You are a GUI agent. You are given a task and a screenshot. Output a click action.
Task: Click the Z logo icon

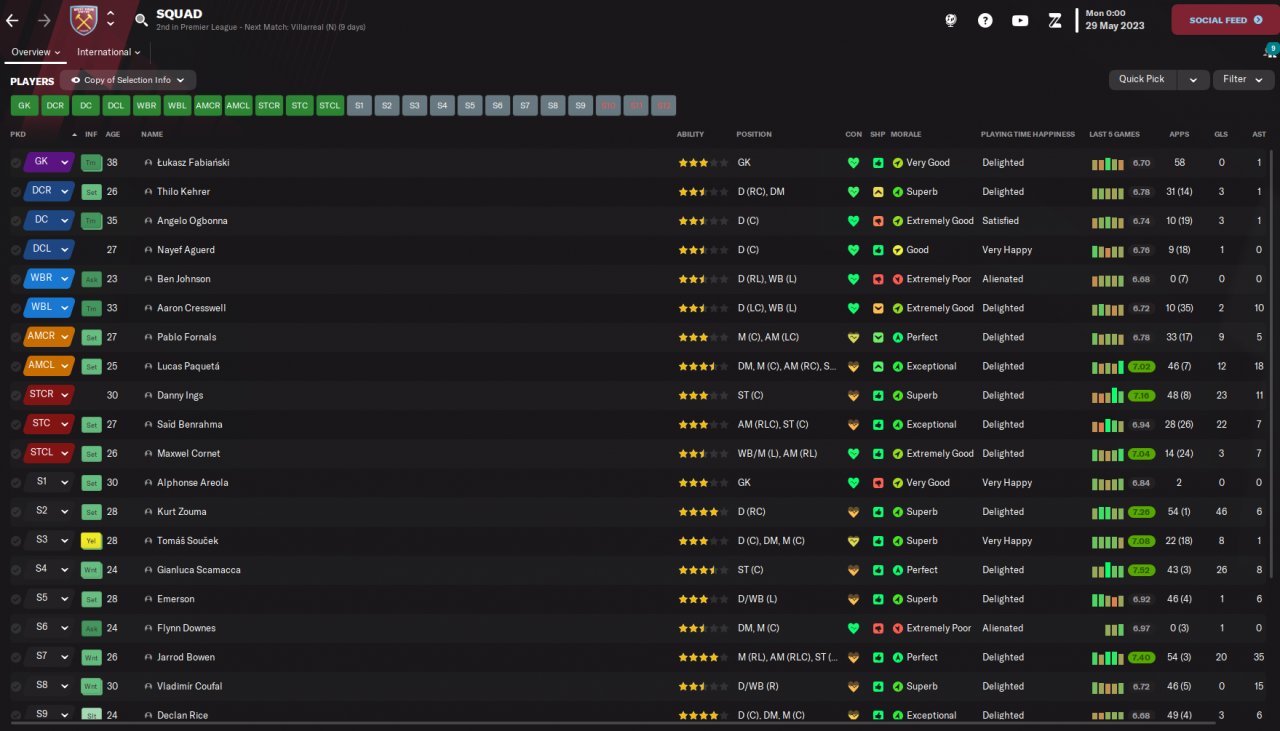pos(1055,20)
